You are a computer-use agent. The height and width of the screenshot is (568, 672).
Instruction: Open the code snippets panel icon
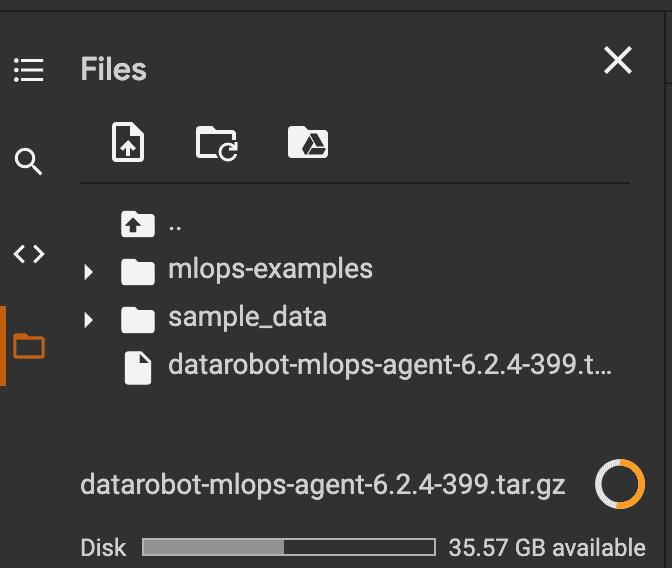coord(29,254)
